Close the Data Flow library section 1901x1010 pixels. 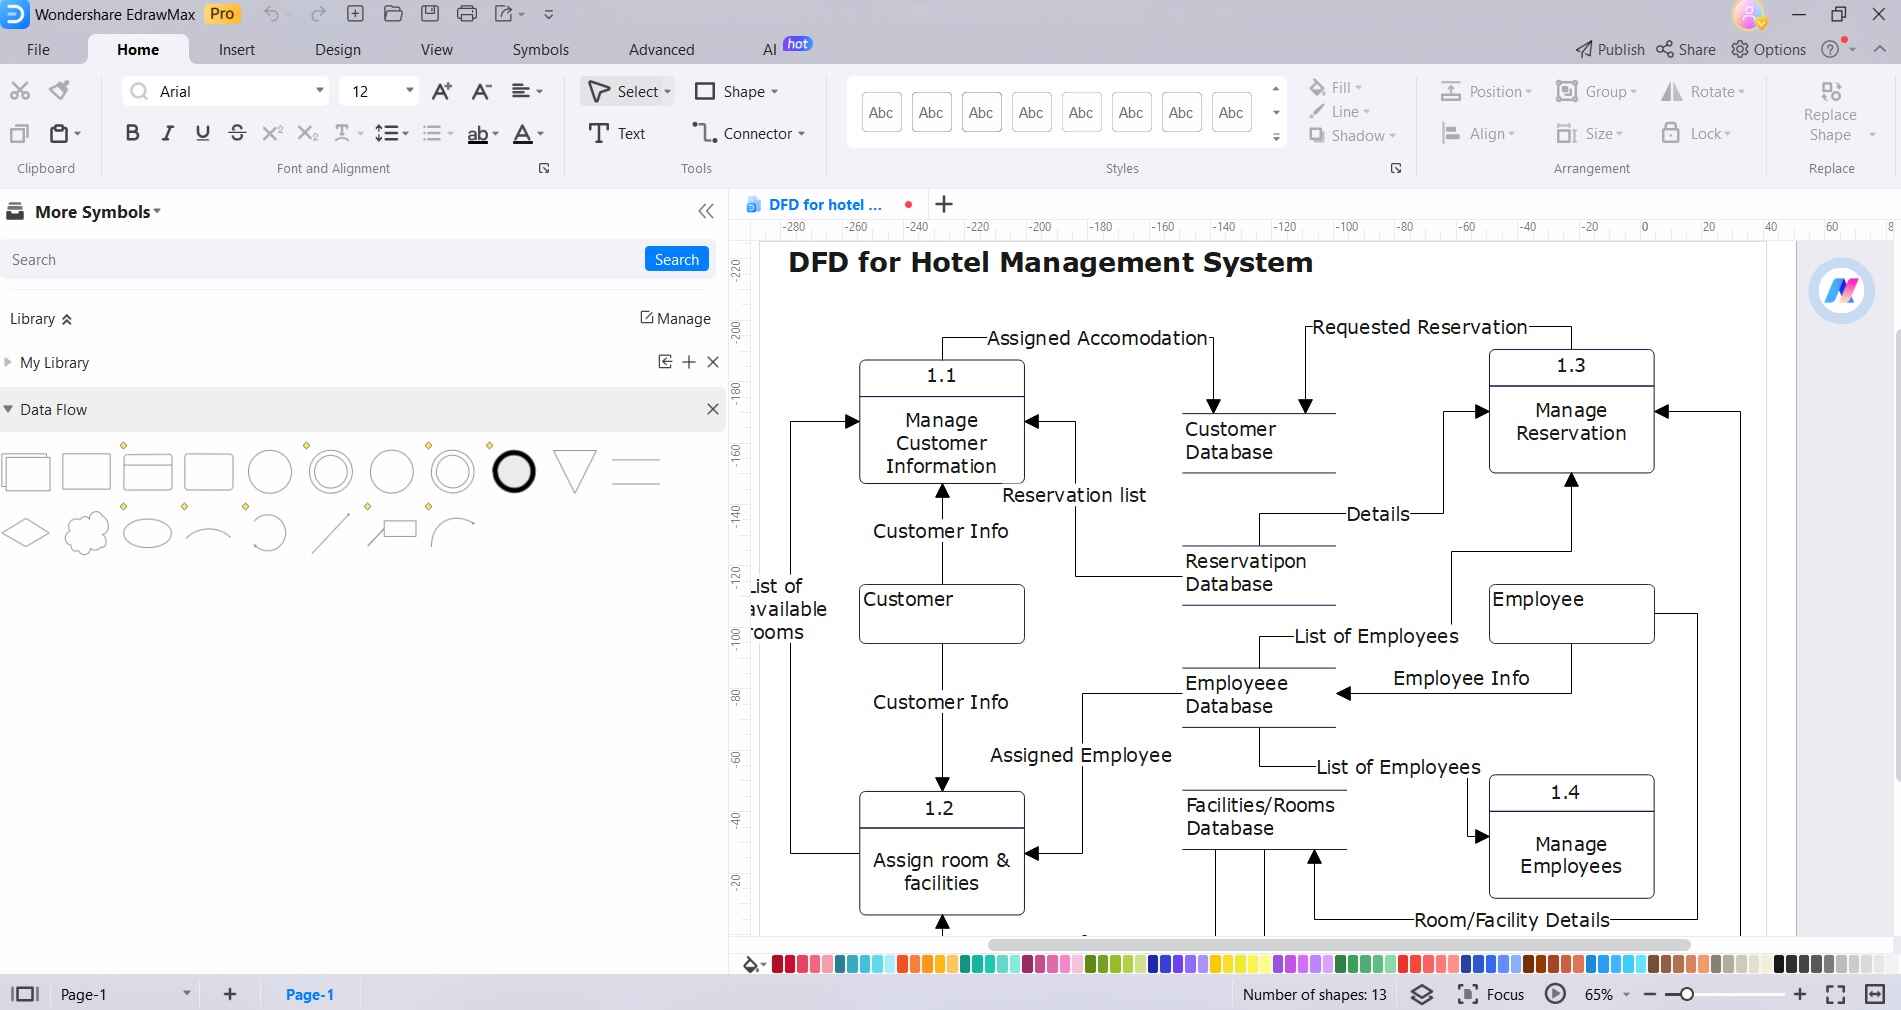click(713, 409)
